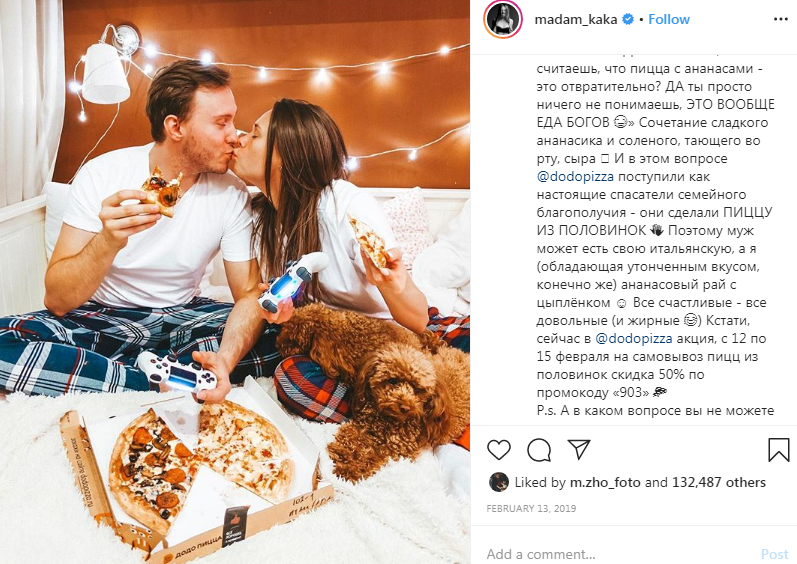
Task: Click the couple's pizza photo
Action: tap(235, 282)
